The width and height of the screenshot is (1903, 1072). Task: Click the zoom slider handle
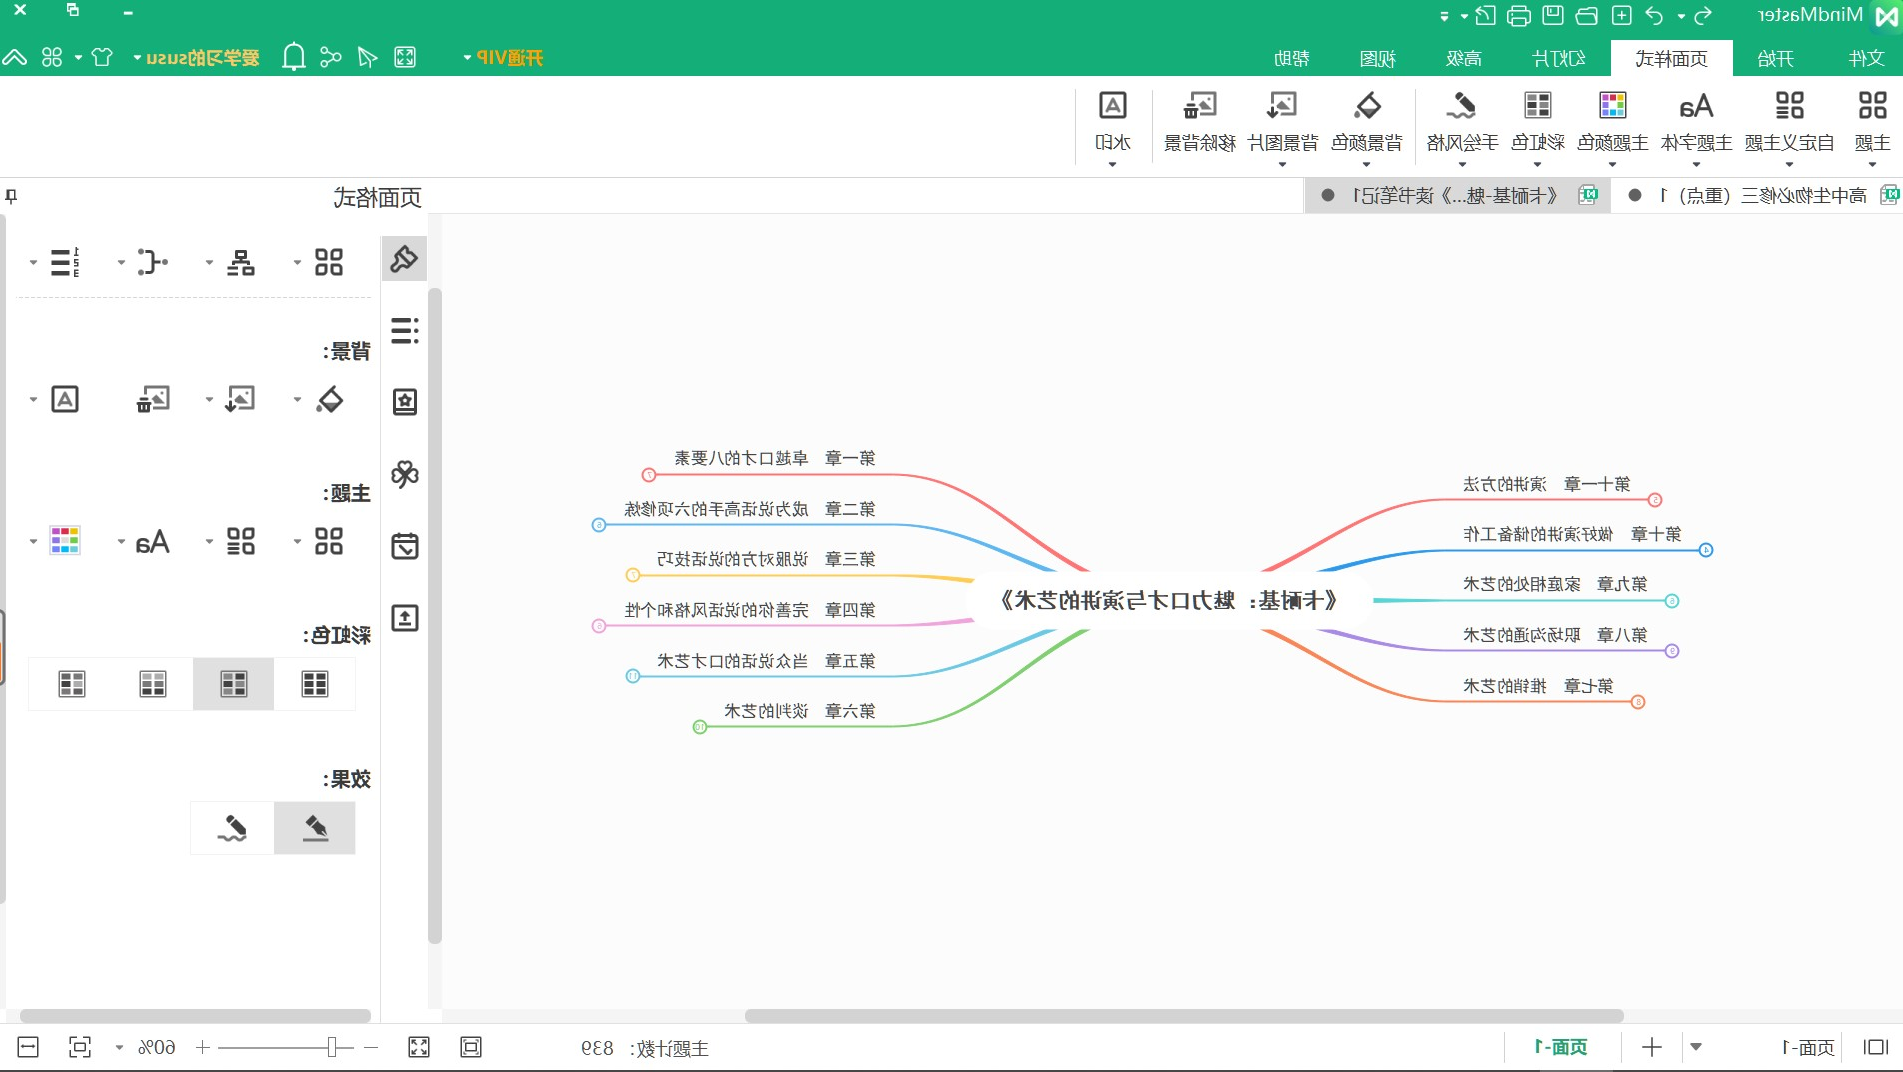(332, 1047)
